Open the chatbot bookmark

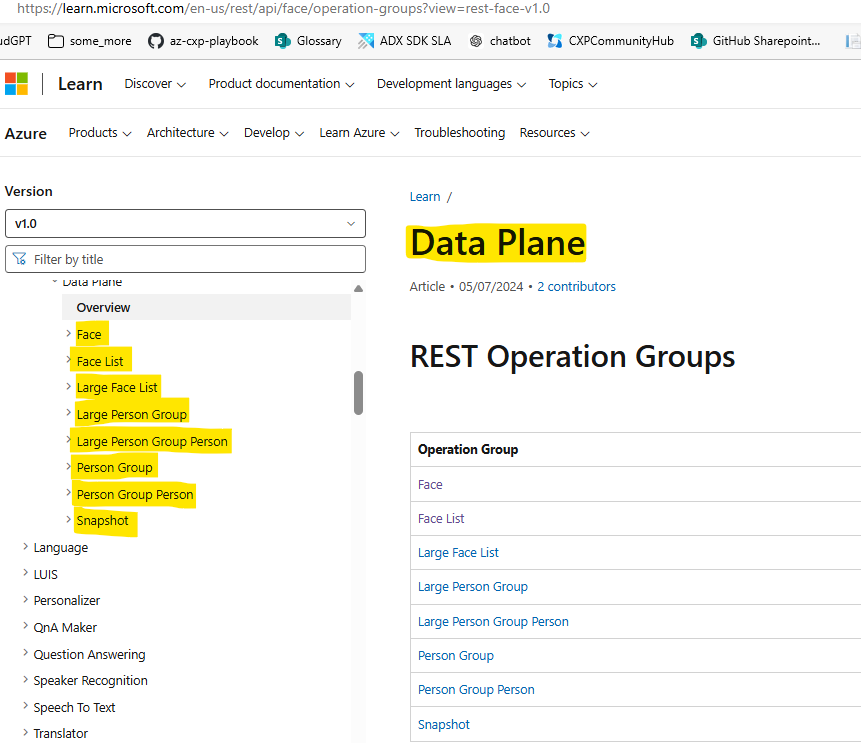point(500,41)
